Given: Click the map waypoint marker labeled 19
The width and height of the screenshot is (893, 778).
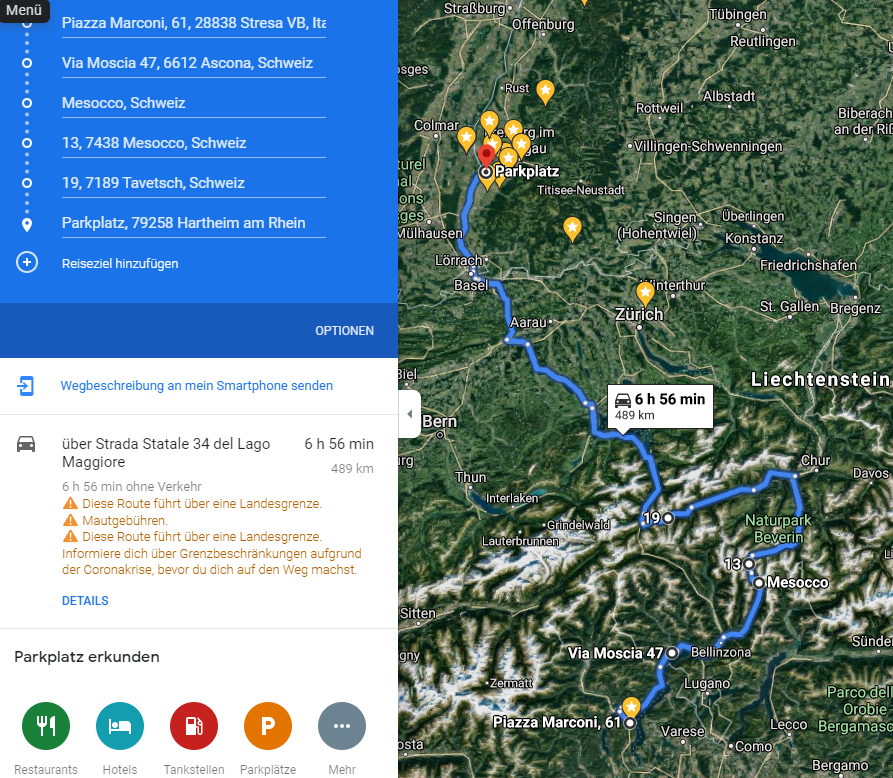Looking at the screenshot, I should coord(668,518).
